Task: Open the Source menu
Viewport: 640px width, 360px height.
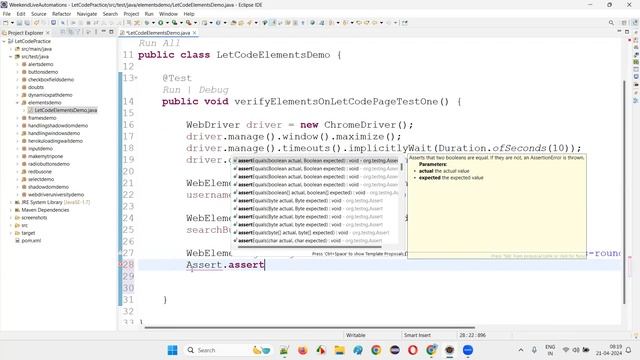Action: point(39,14)
